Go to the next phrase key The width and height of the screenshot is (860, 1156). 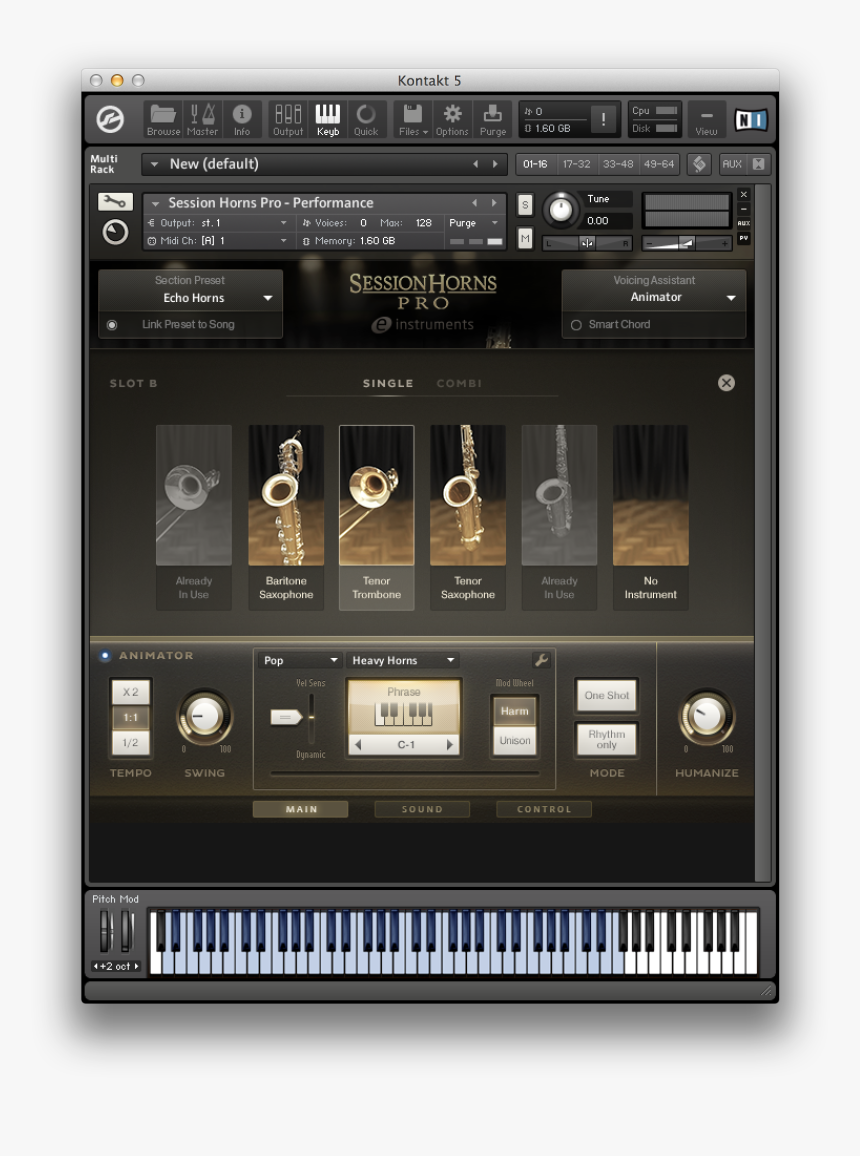point(450,745)
